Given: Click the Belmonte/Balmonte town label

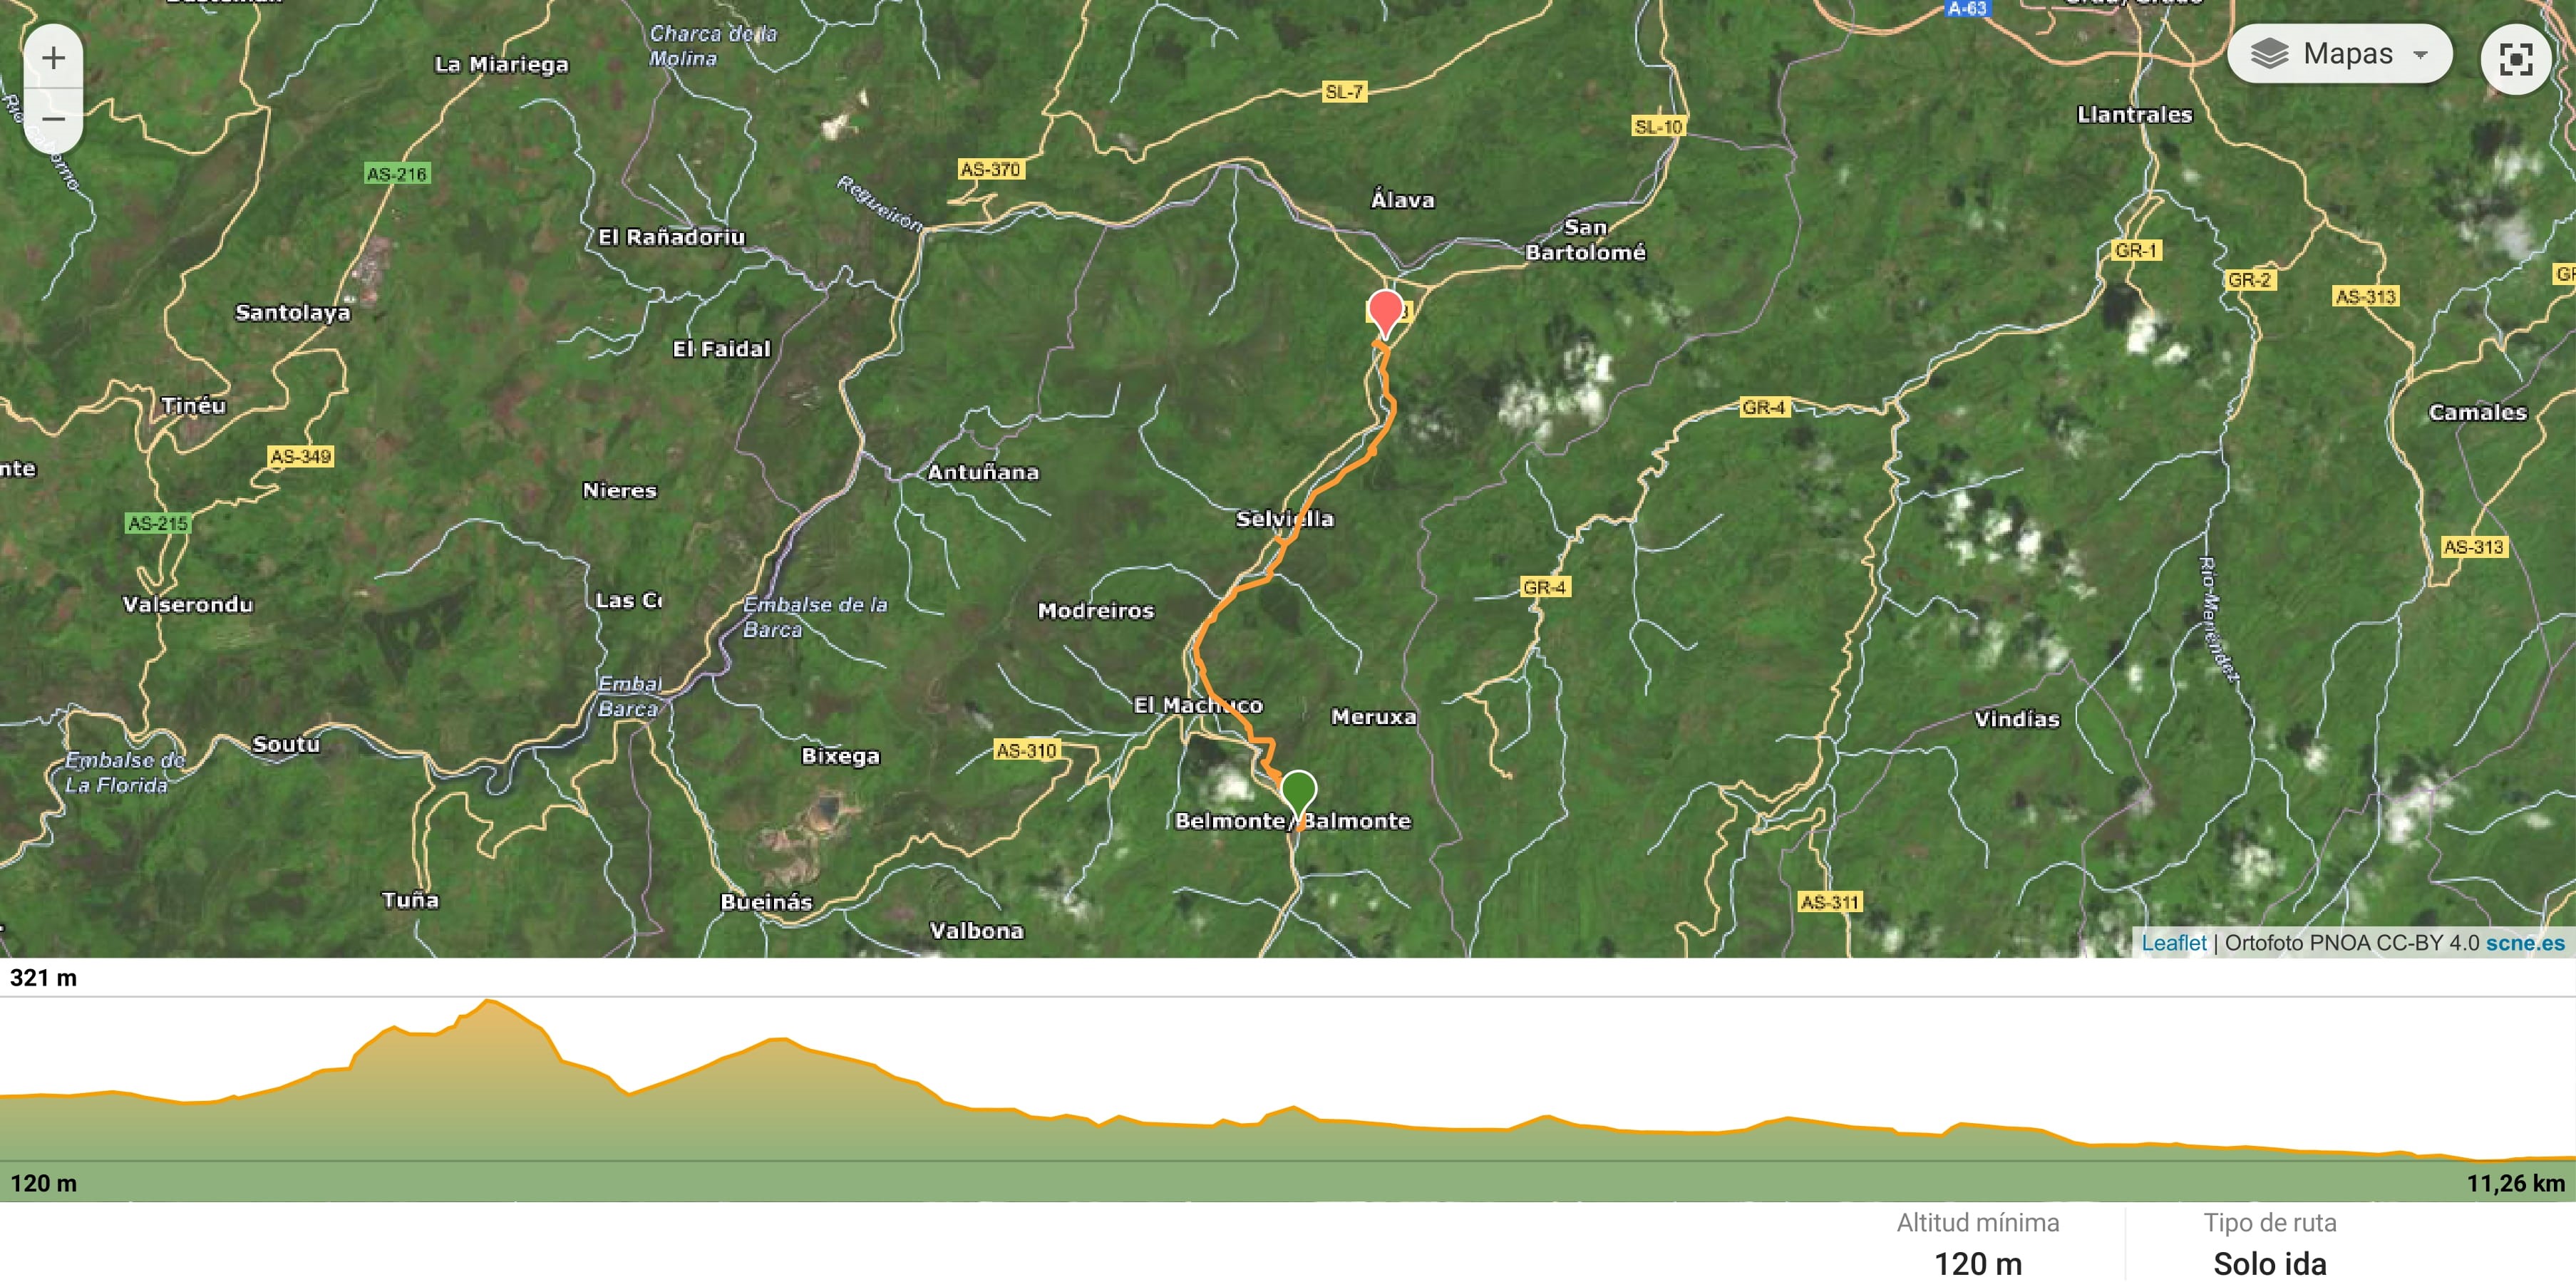Looking at the screenshot, I should point(1292,821).
